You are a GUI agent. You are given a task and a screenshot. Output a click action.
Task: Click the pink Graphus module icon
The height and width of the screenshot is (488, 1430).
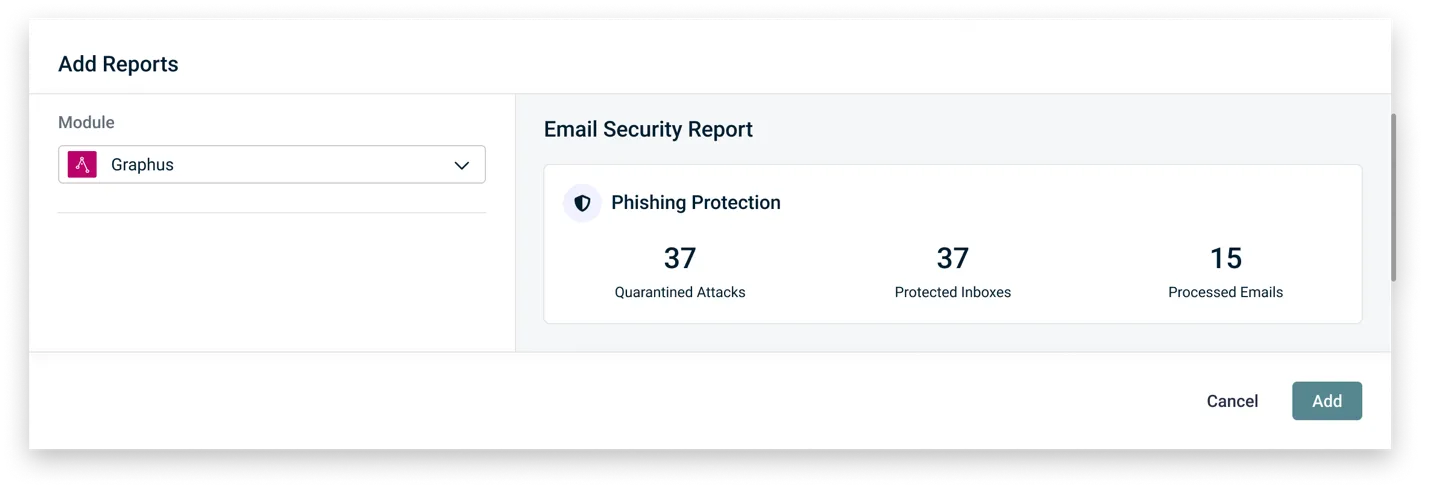tap(82, 165)
